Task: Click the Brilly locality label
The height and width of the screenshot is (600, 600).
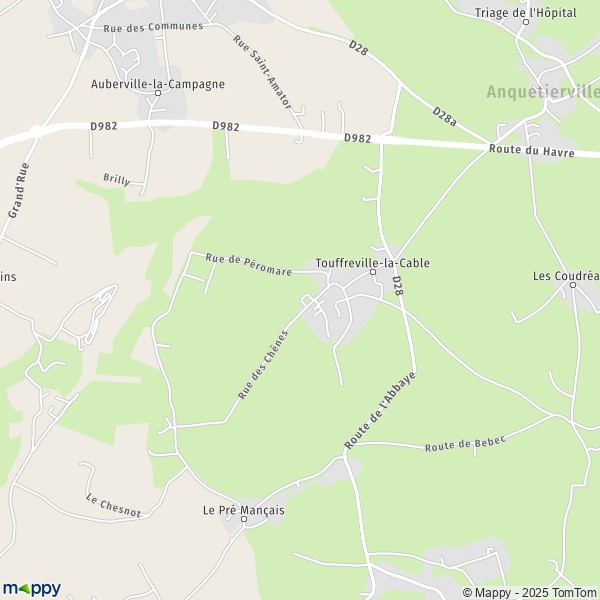Action: (x=117, y=179)
